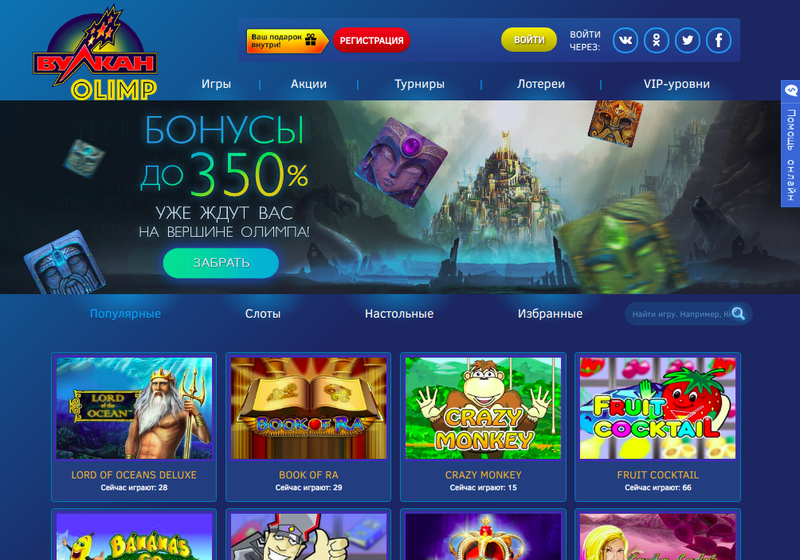The image size is (800, 560).
Task: Open the Crazy Monkey game thumbnail
Action: pos(483,408)
